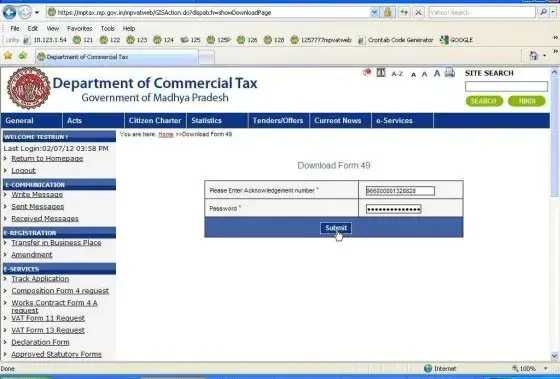Click the Write Message sidebar link
Image resolution: width=560 pixels, height=379 pixels.
pyautogui.click(x=37, y=195)
